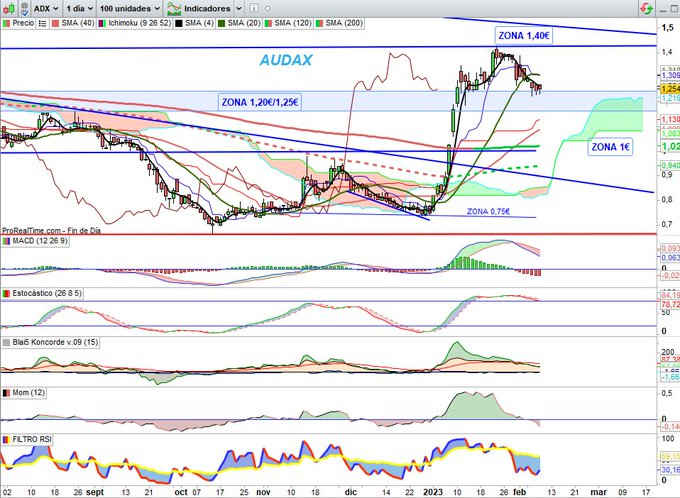The height and width of the screenshot is (498, 680).
Task: Click the FILTRO RSI color icon
Action: [6, 440]
